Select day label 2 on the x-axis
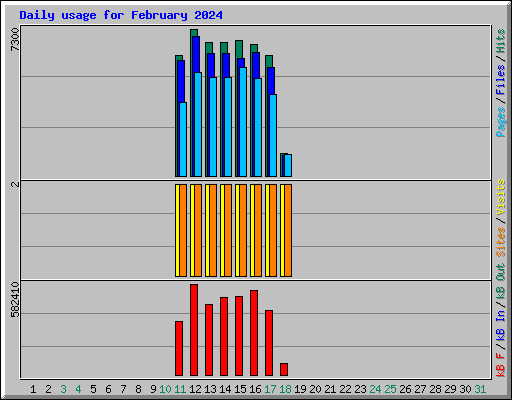 point(48,389)
